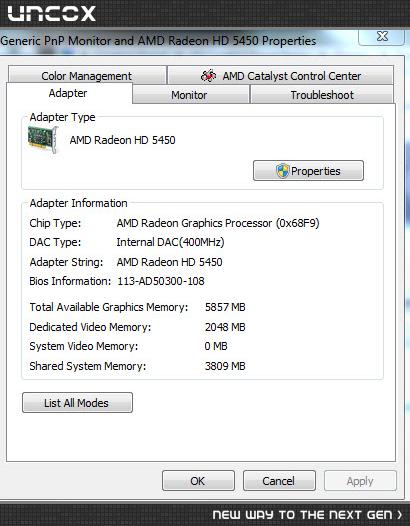
Task: Dismiss dialog with the Cancel button
Action: [279, 481]
